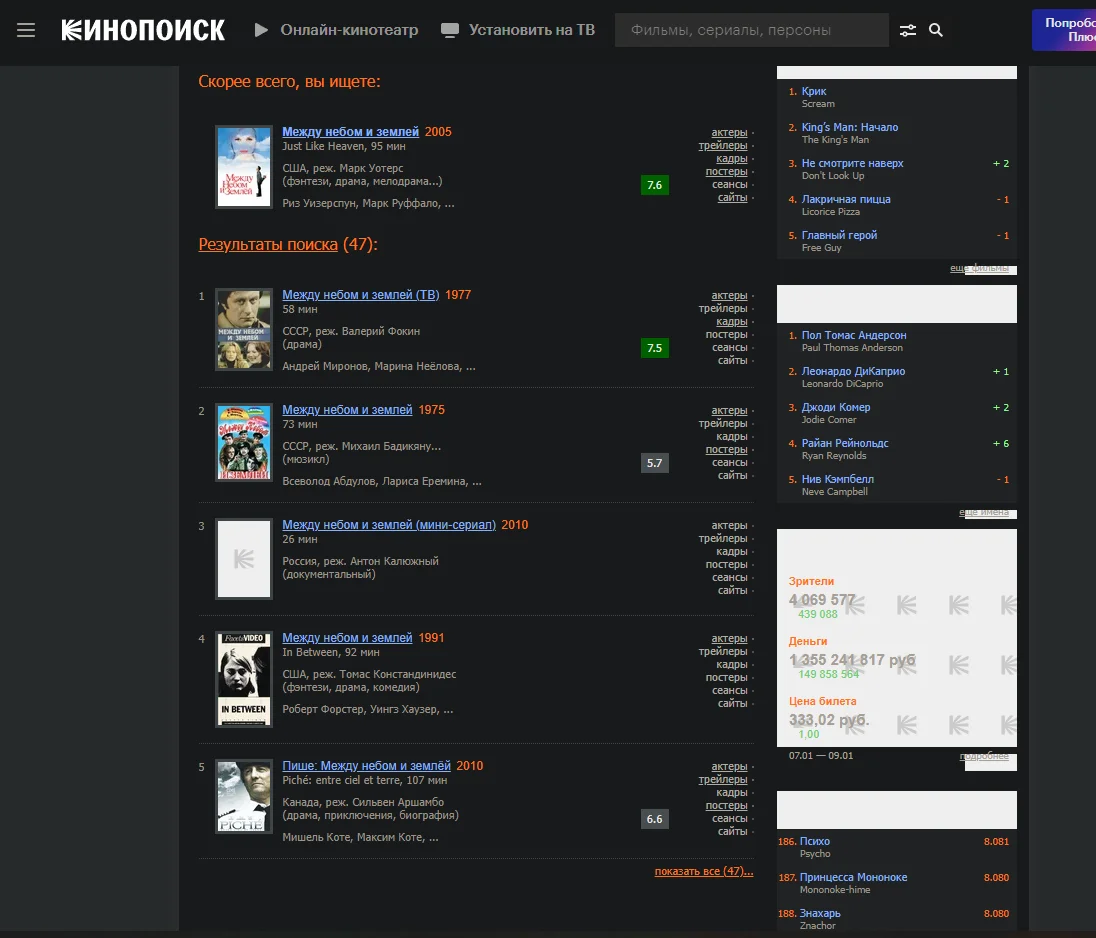Open Леонардо ДиКаприо person page
Viewport: 1096px width, 938px height.
(853, 371)
